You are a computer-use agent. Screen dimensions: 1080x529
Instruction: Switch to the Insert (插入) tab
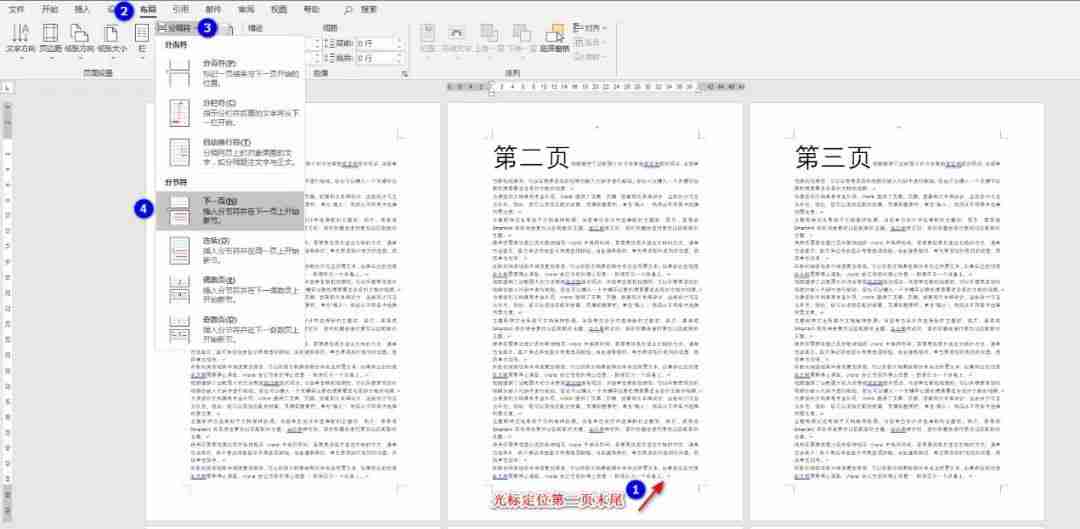[82, 10]
